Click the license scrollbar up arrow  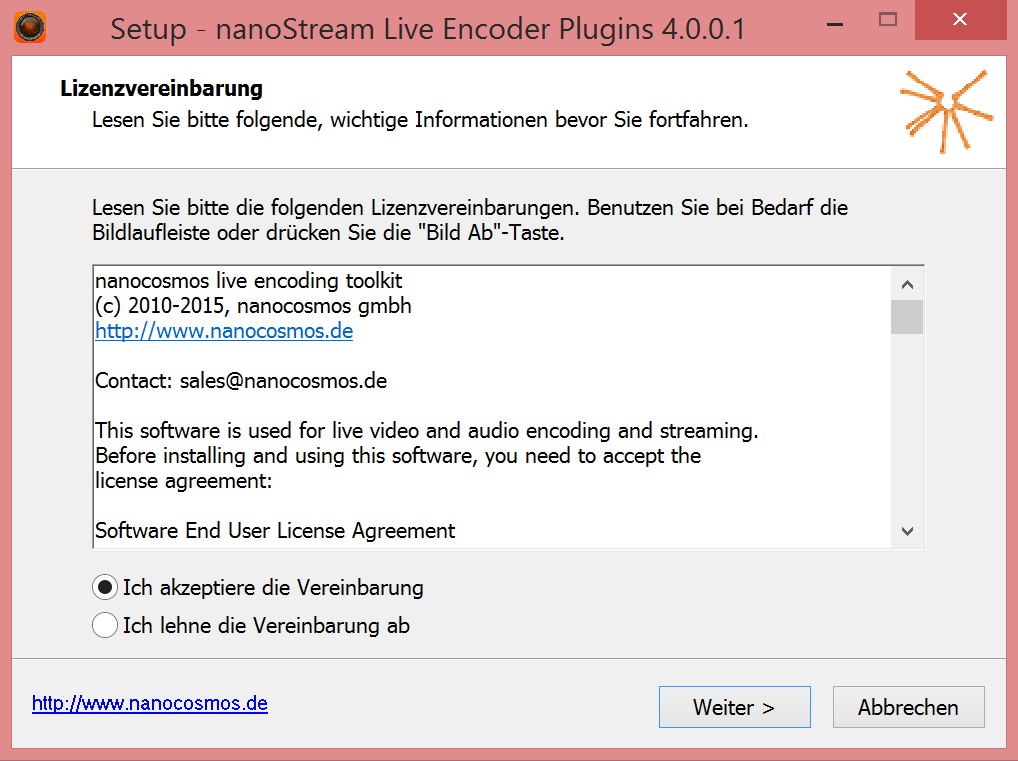point(907,284)
